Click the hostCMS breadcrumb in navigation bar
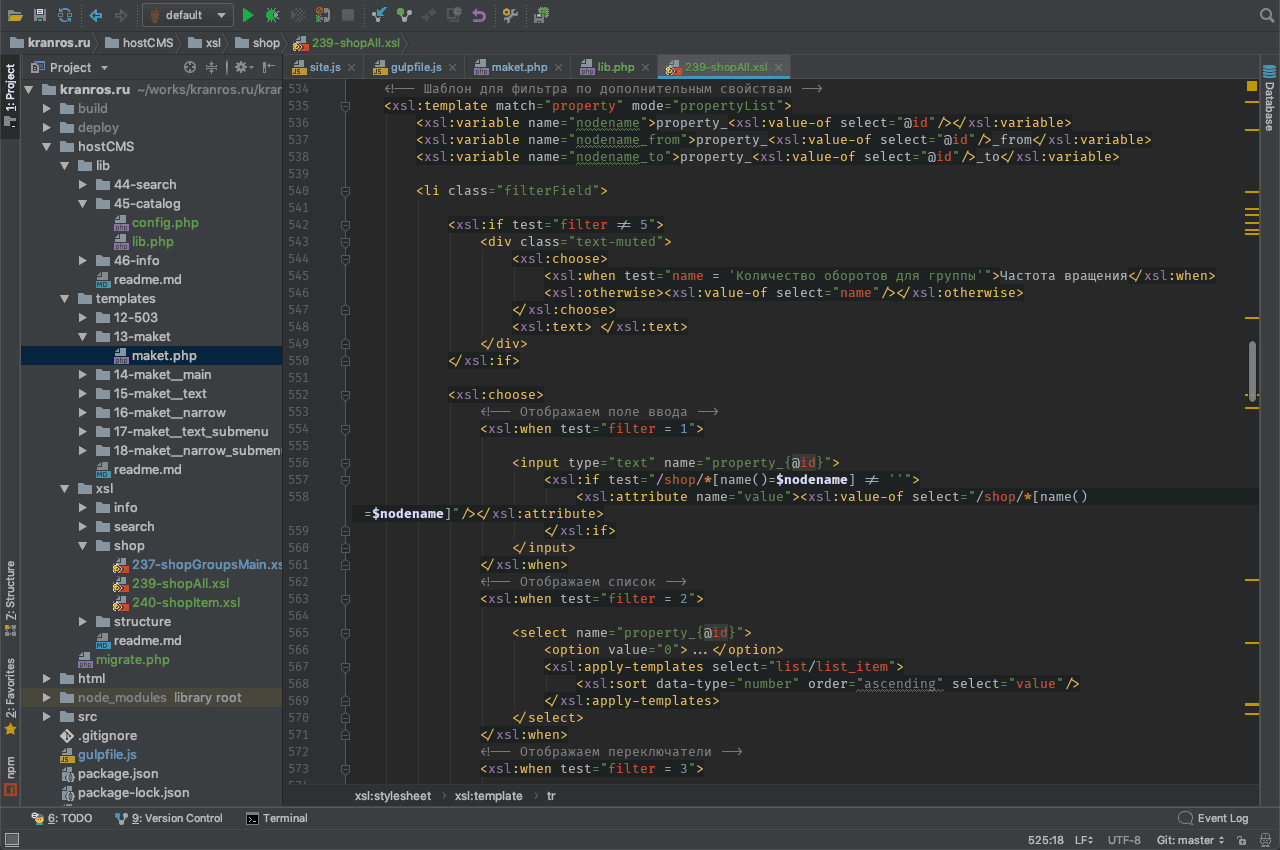1280x850 pixels. click(137, 43)
